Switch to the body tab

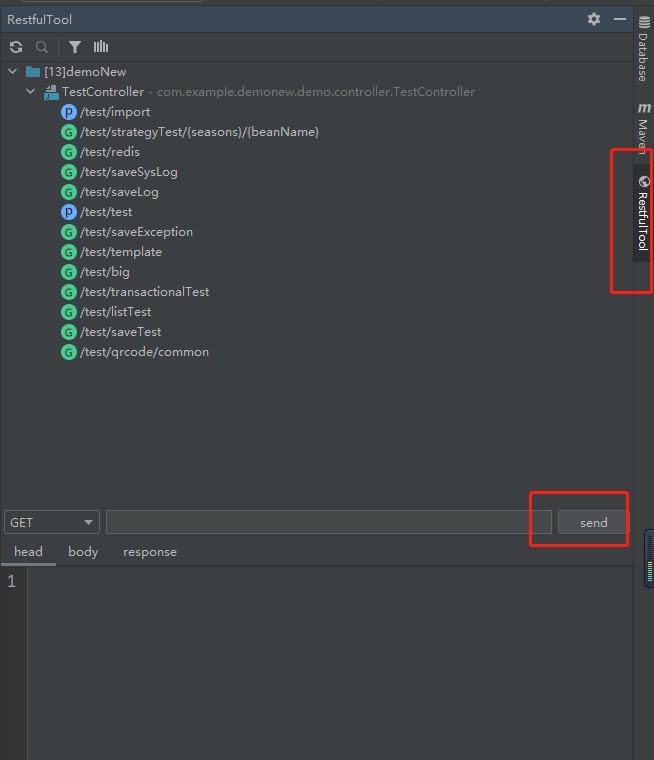point(83,552)
